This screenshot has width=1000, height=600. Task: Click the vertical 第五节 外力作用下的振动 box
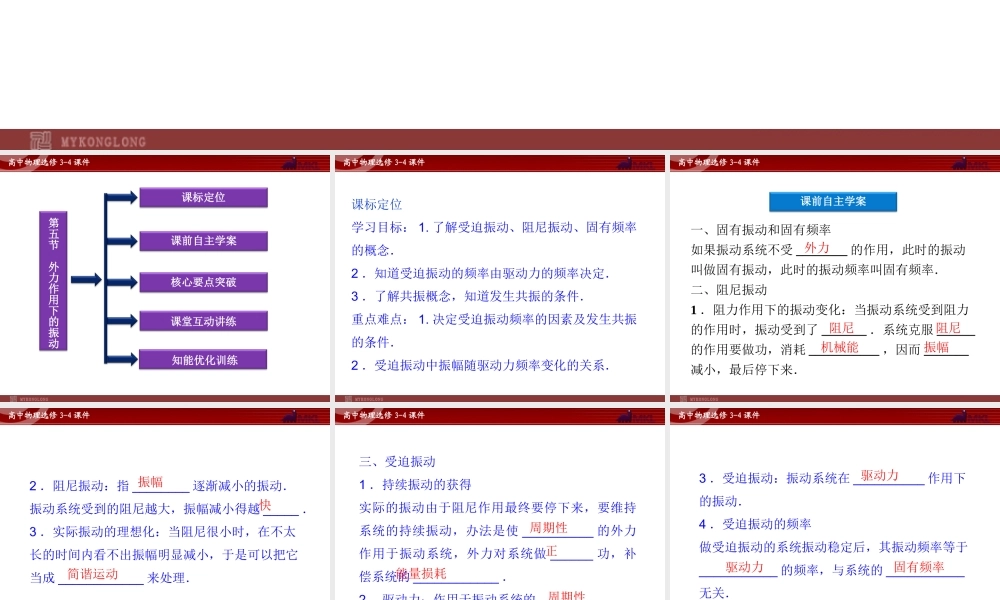[54, 281]
